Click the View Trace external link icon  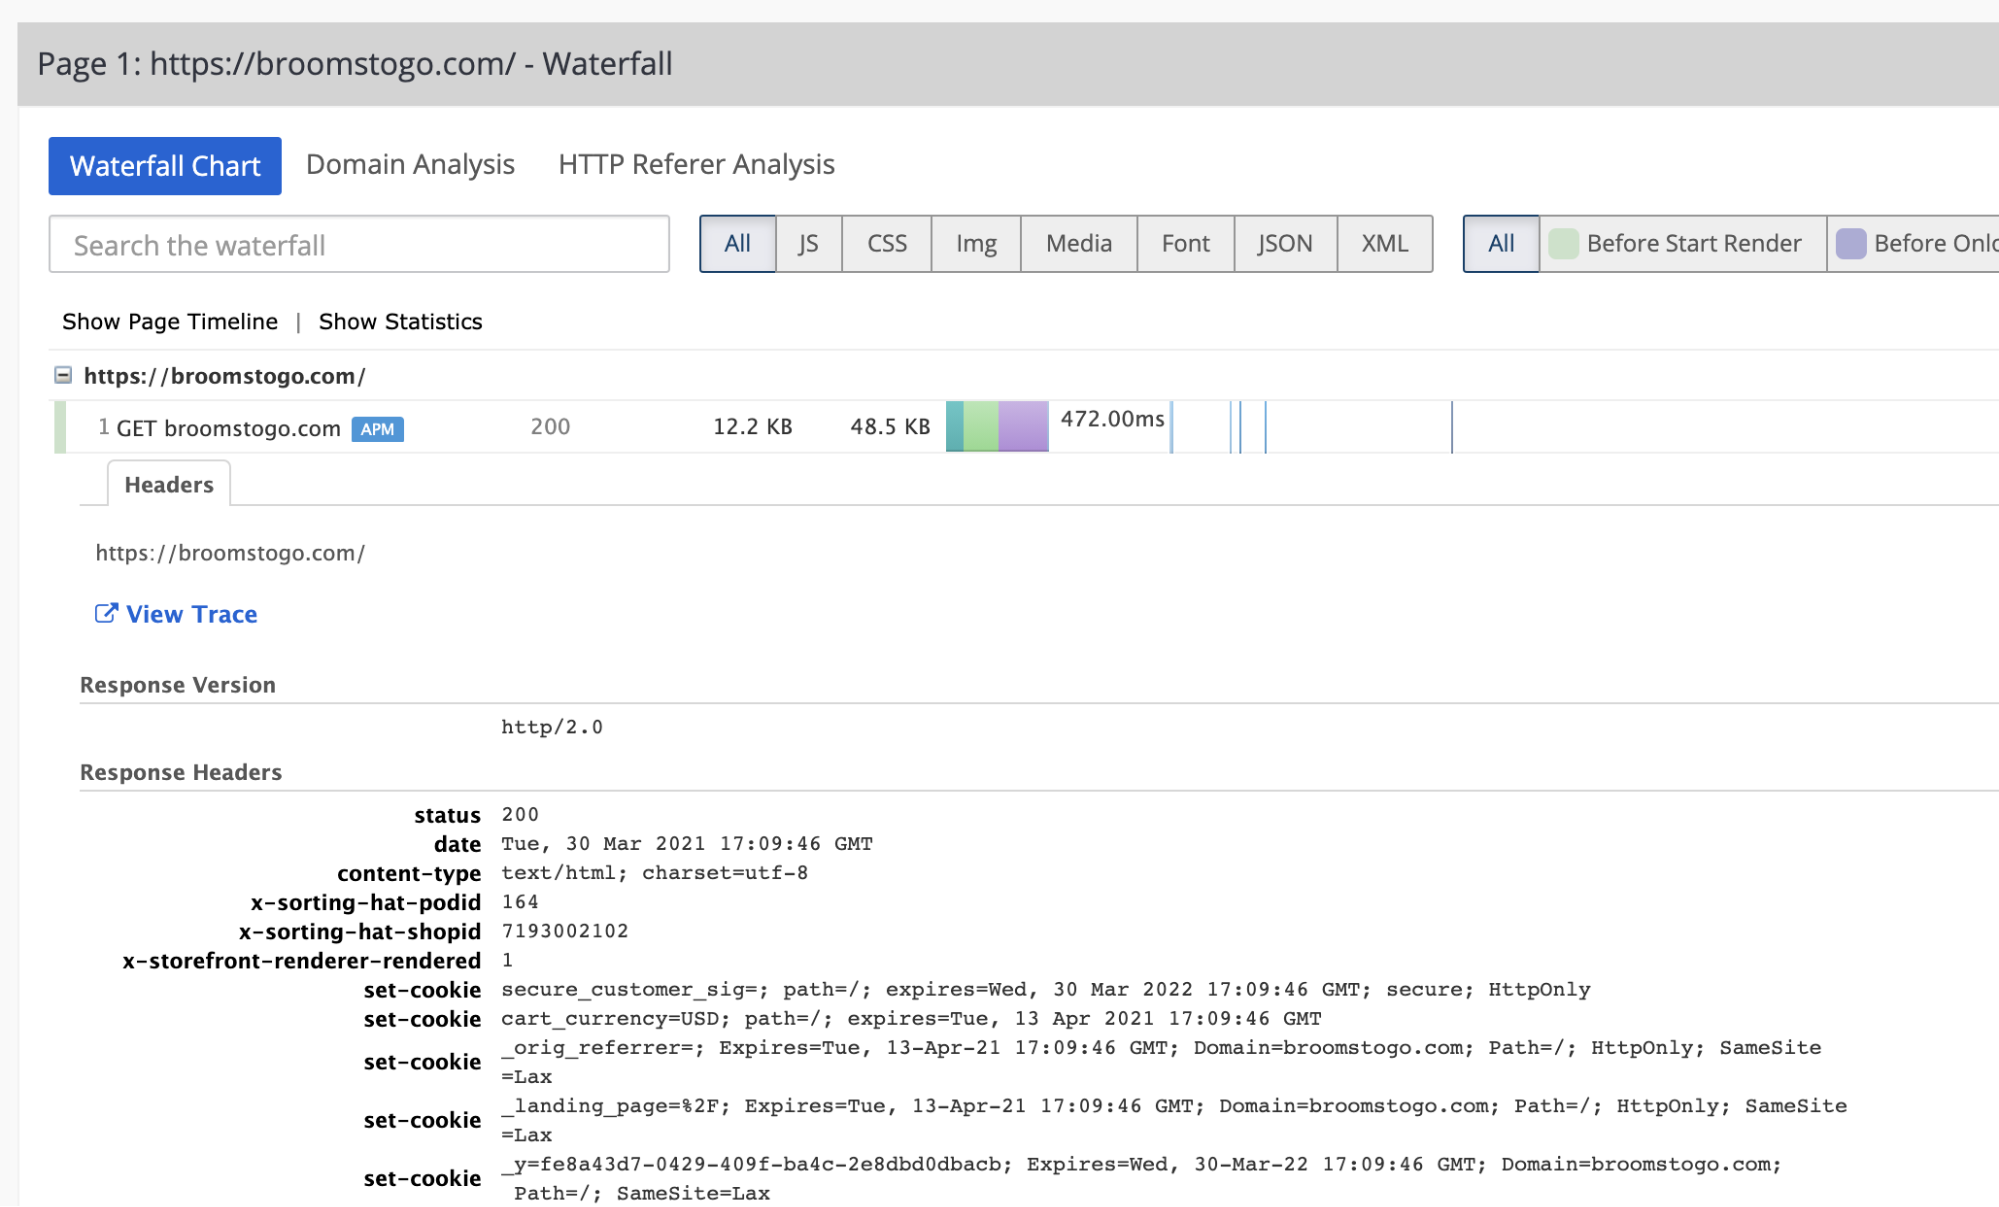coord(106,613)
